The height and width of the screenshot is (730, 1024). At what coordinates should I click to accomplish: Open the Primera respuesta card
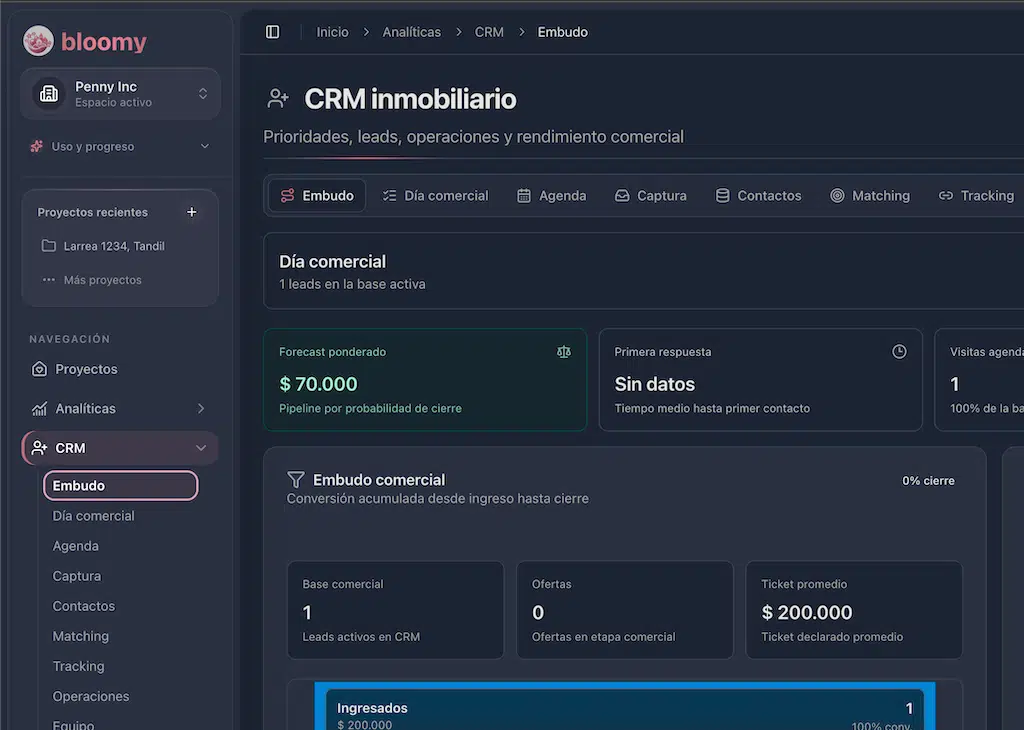pyautogui.click(x=761, y=380)
